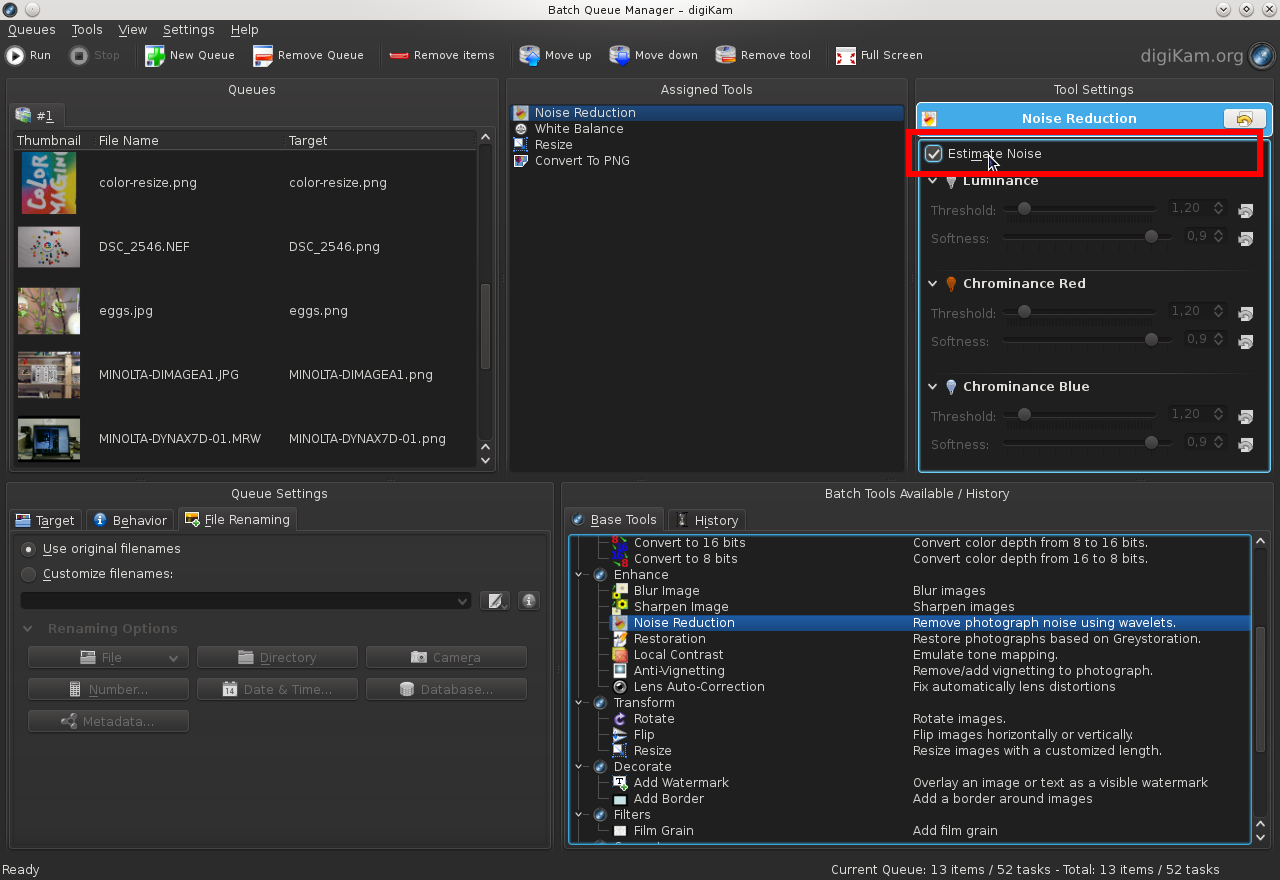
Task: Select the eggs.jpg thumbnail in the queue
Action: (x=48, y=311)
